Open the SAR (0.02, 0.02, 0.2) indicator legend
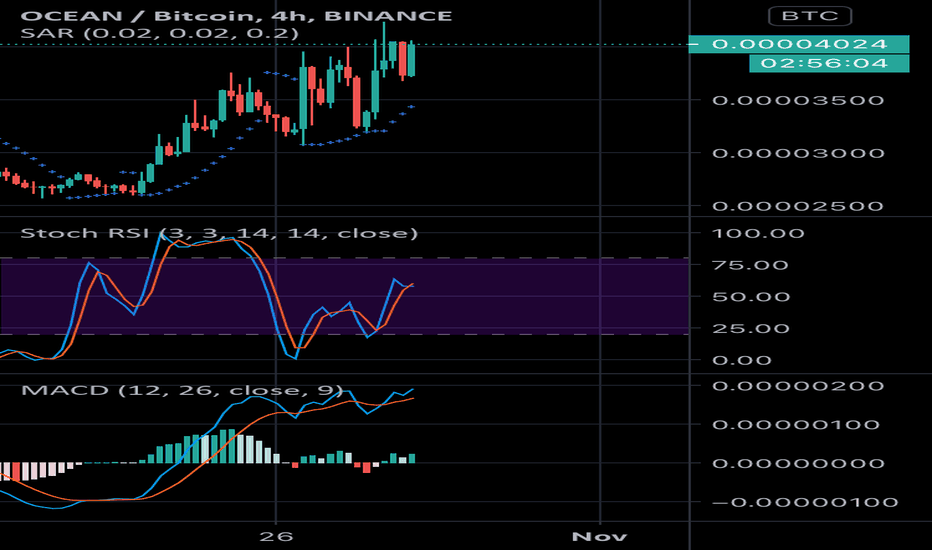The width and height of the screenshot is (932, 550). coord(159,33)
